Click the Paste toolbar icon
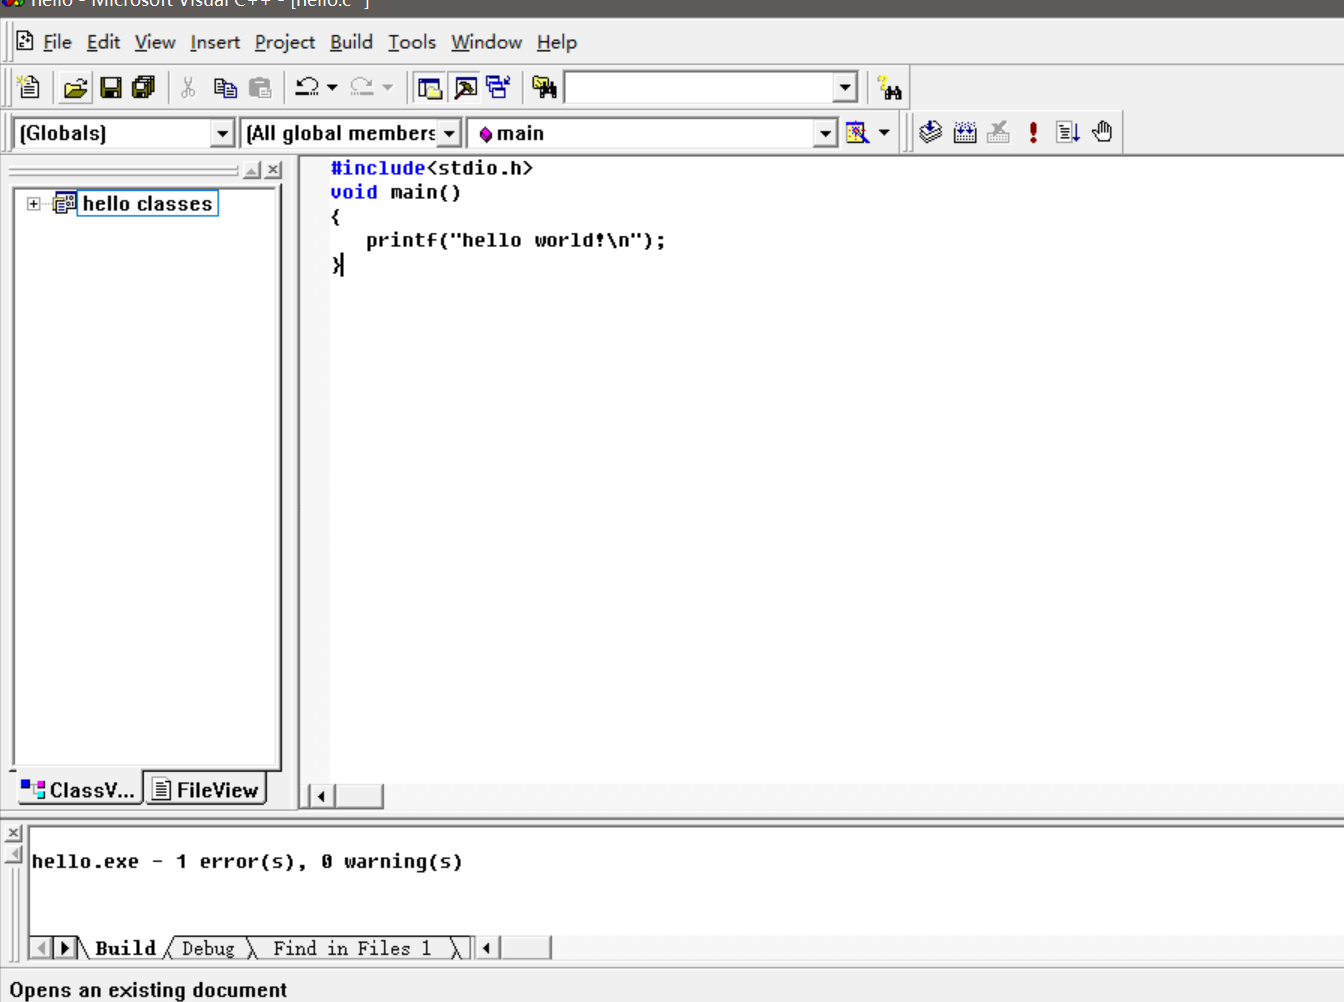 (260, 88)
